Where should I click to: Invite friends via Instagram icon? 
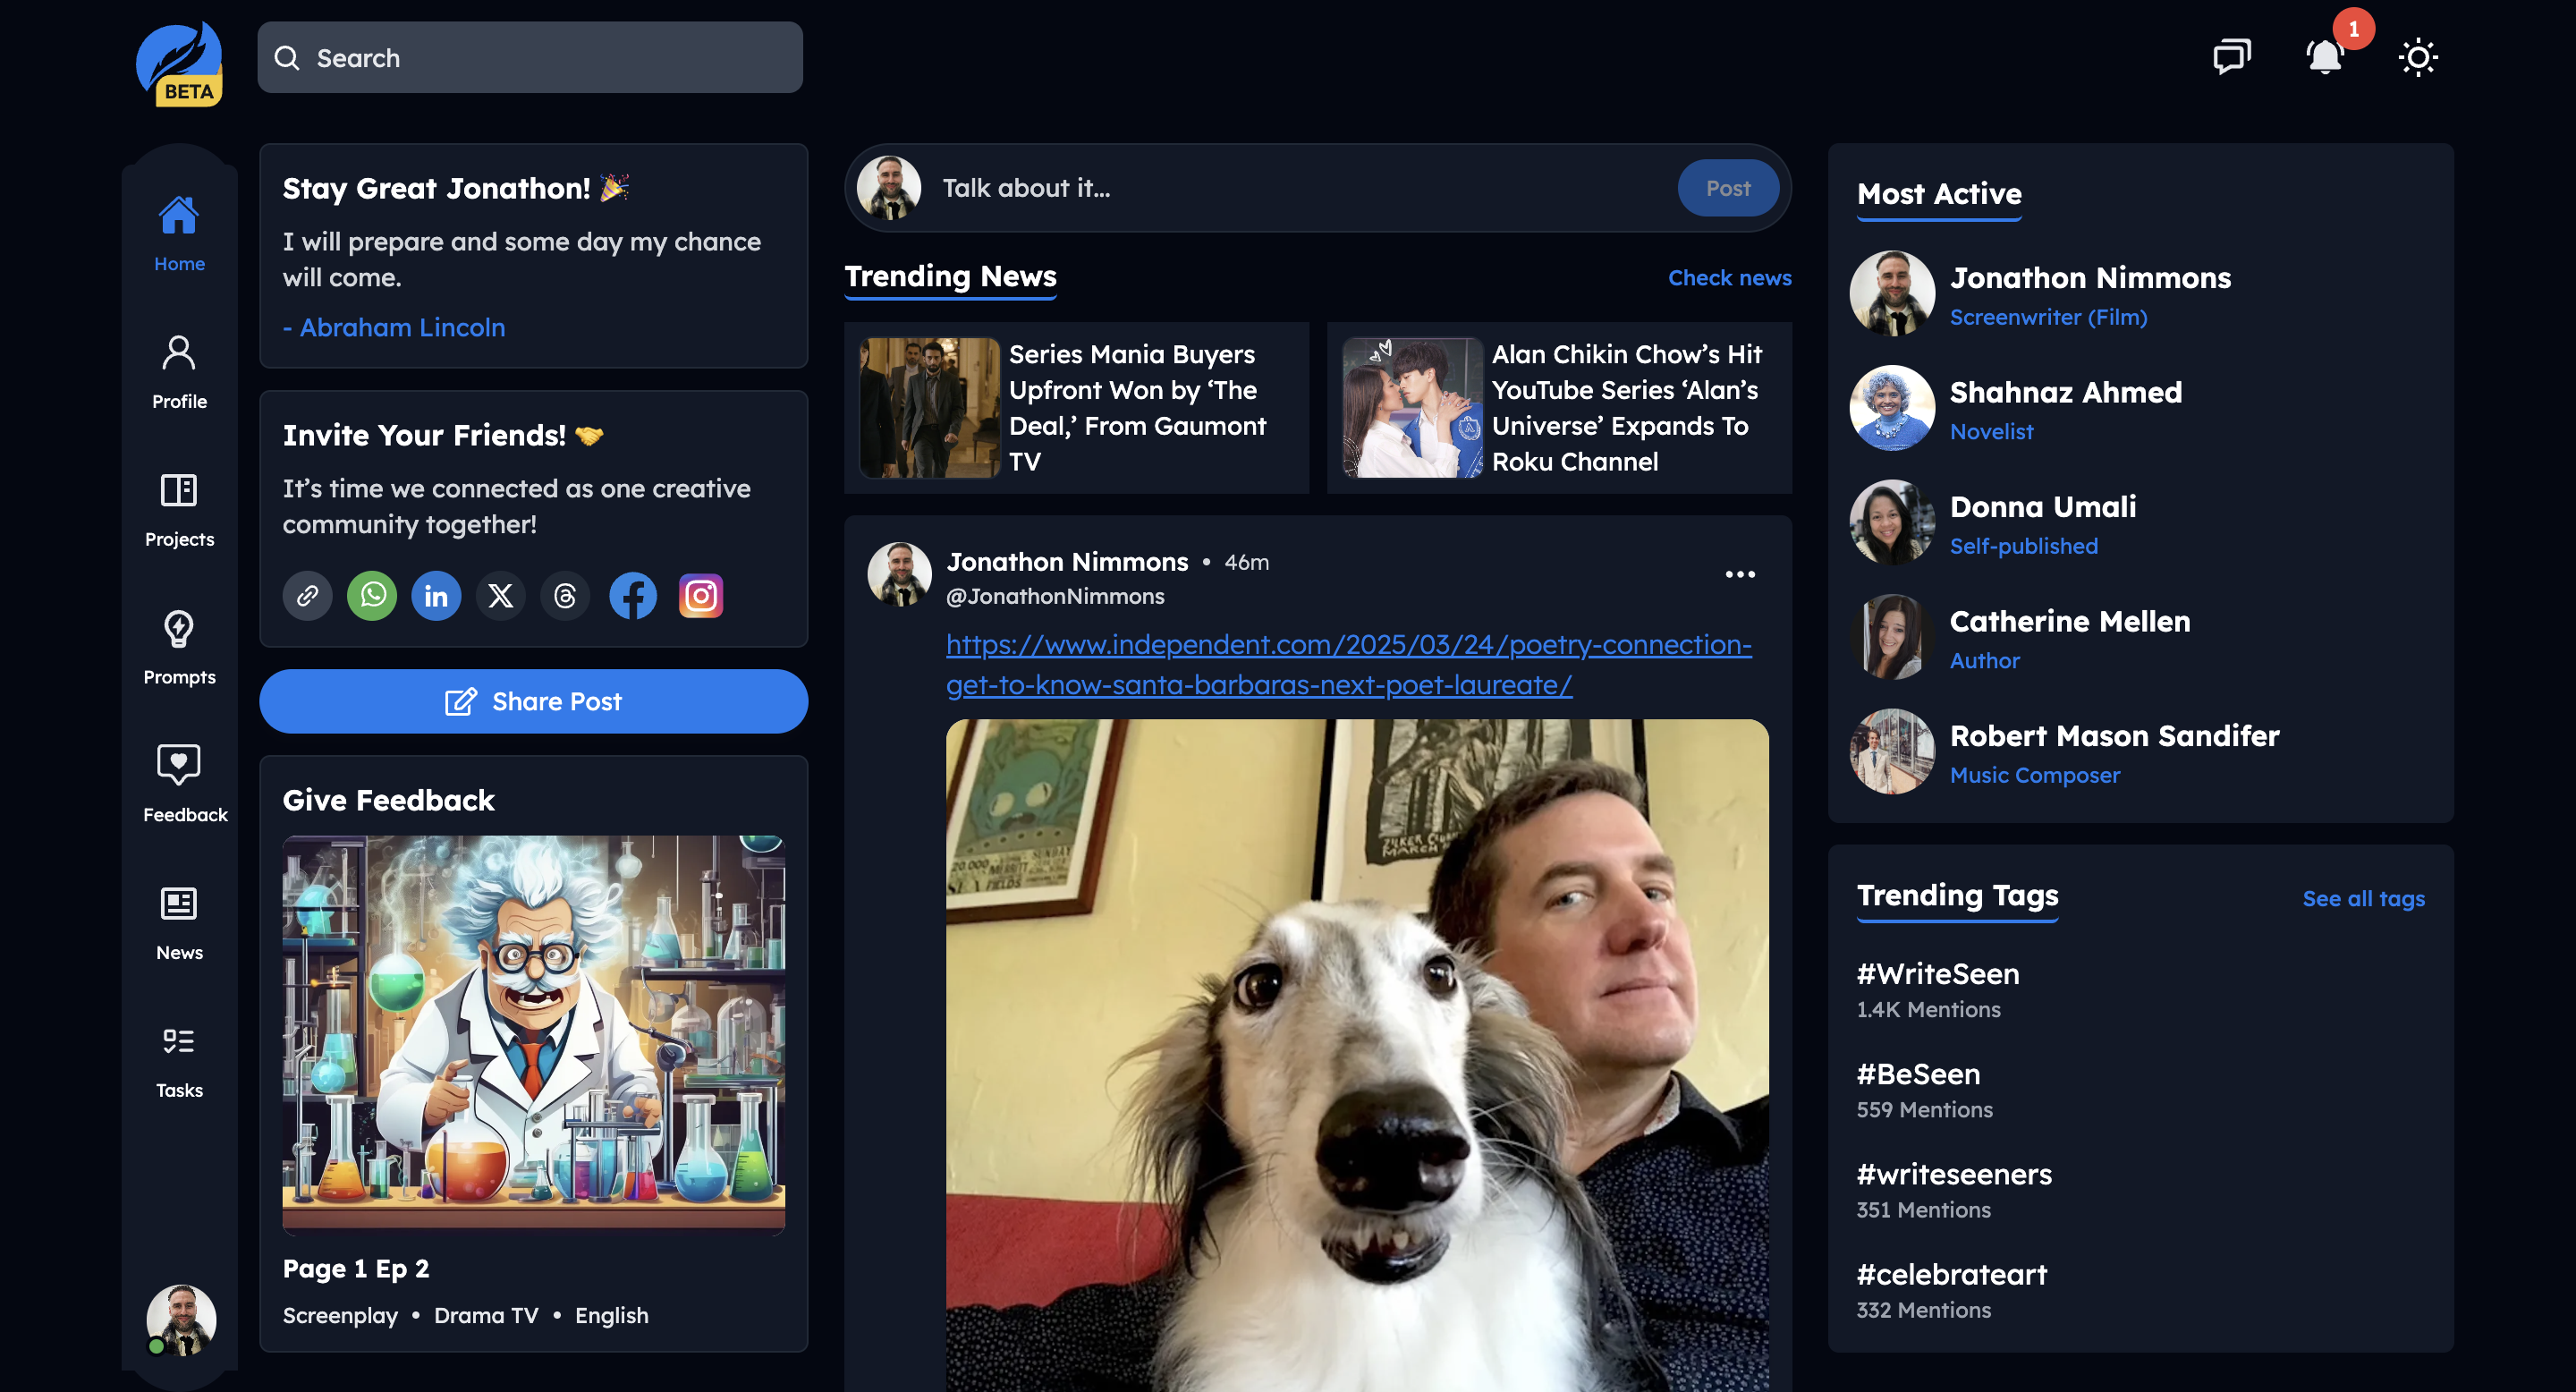click(x=701, y=596)
